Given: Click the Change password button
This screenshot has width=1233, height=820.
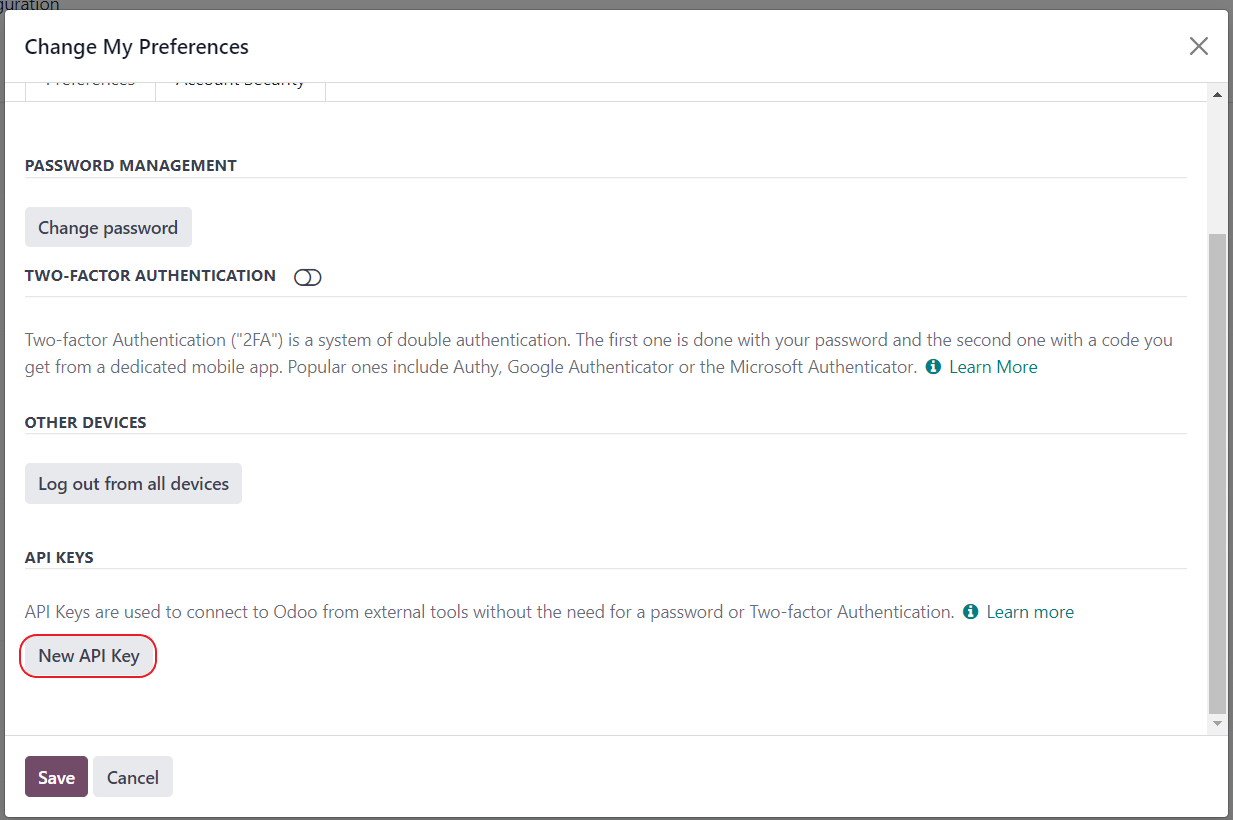Looking at the screenshot, I should [108, 228].
